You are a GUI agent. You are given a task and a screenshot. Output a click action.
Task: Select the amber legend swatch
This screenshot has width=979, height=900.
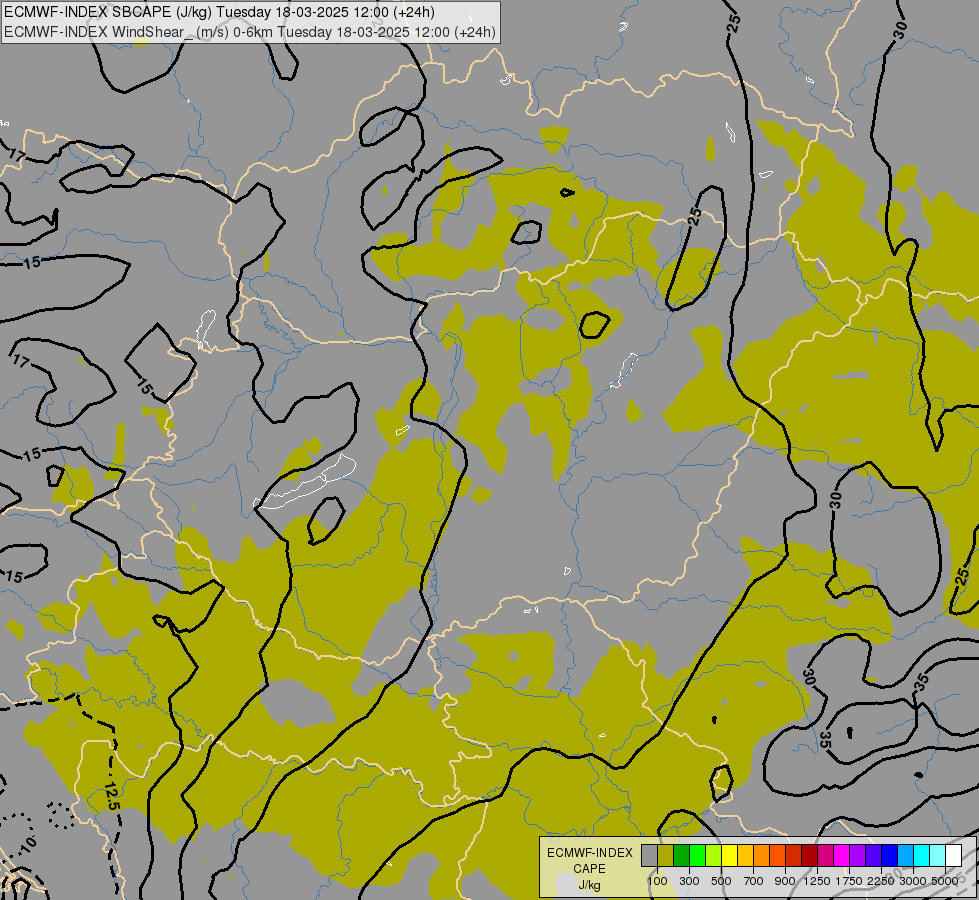pyautogui.click(x=745, y=856)
